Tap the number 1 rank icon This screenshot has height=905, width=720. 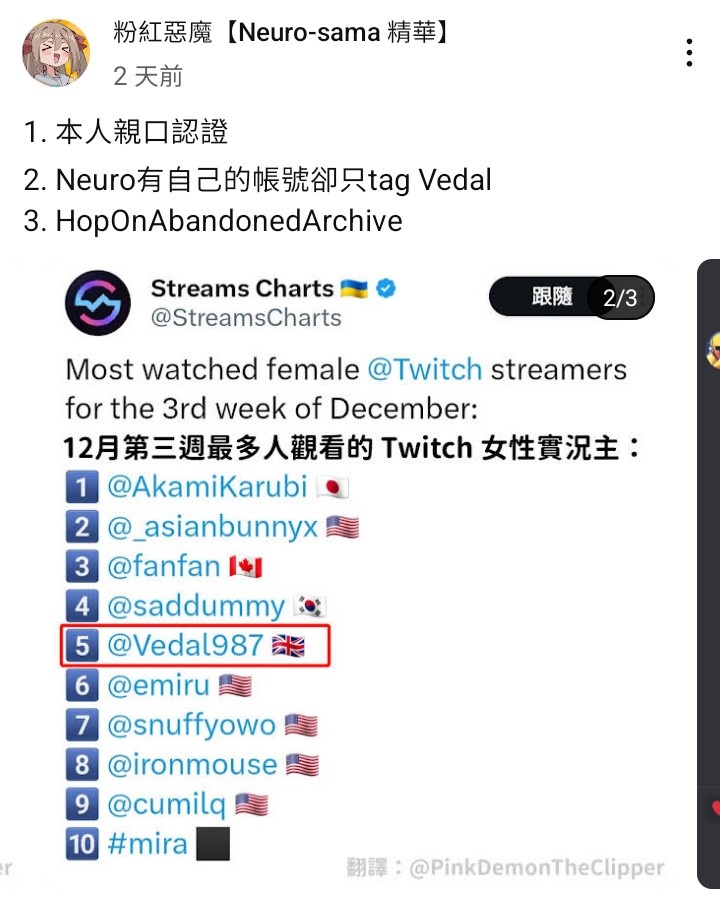point(81,487)
